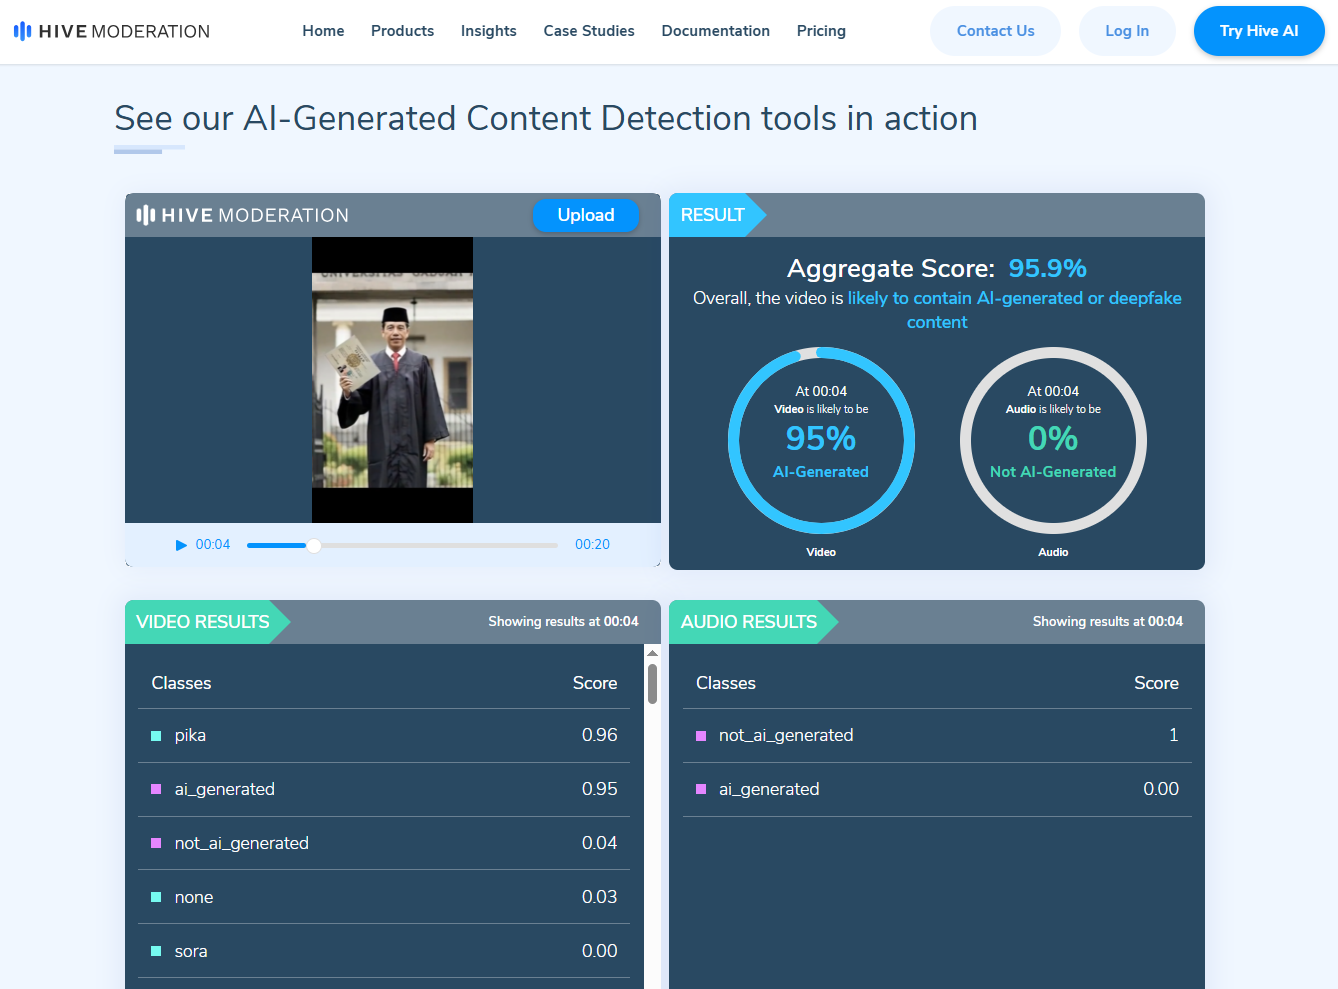Click the total duration 00:20 label
Screen dimensions: 1338x989
point(592,545)
